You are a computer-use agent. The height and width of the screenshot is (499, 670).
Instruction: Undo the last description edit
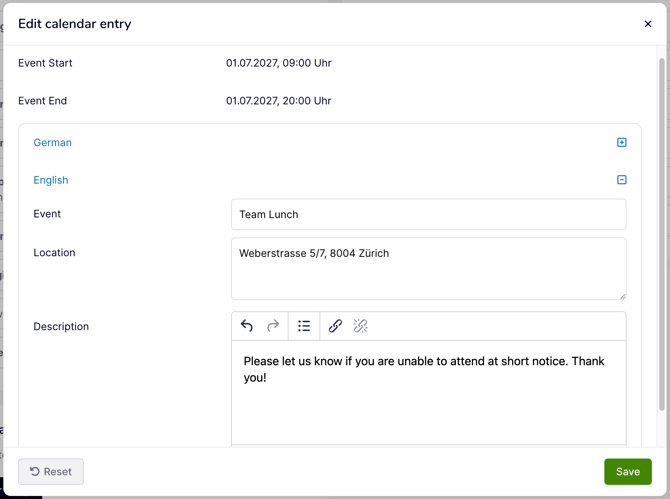click(x=247, y=326)
